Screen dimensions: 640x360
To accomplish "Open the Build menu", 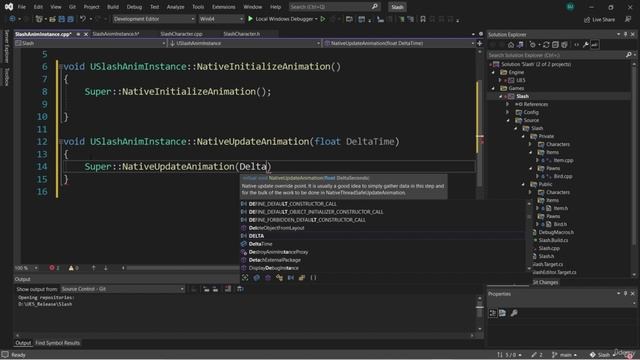I will click(113, 7).
